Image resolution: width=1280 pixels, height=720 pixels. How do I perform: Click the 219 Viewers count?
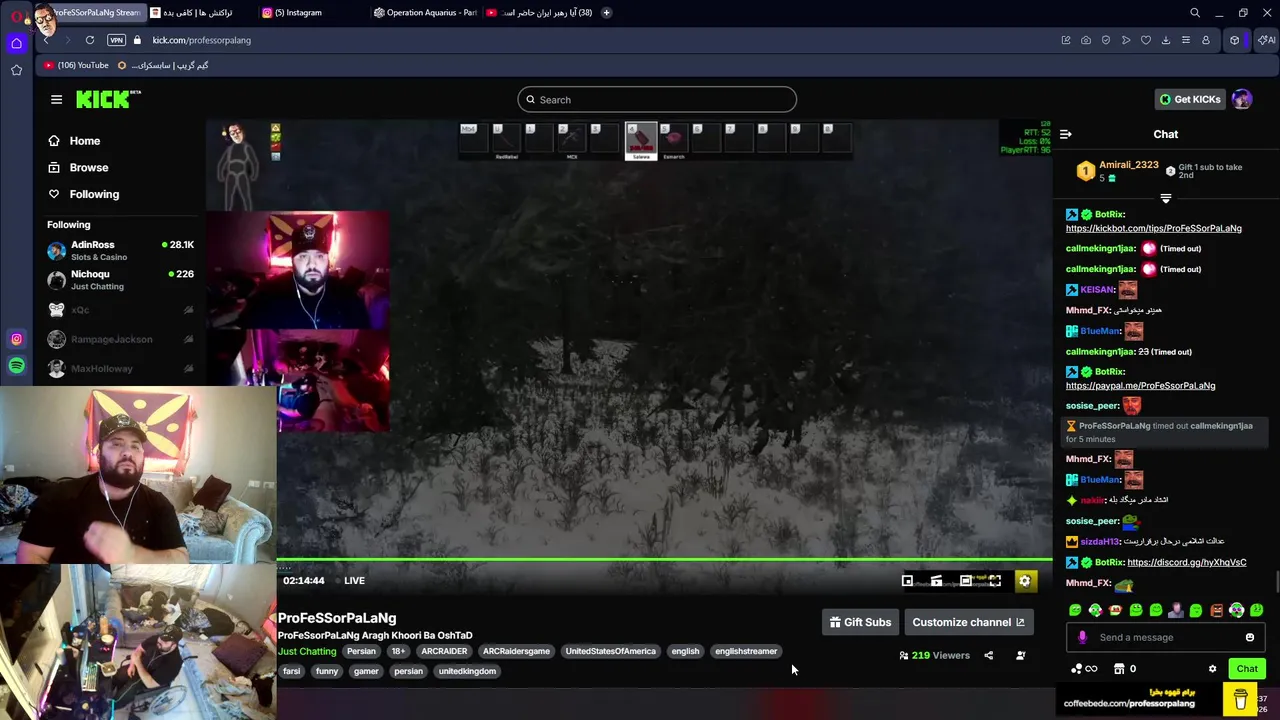[934, 656]
